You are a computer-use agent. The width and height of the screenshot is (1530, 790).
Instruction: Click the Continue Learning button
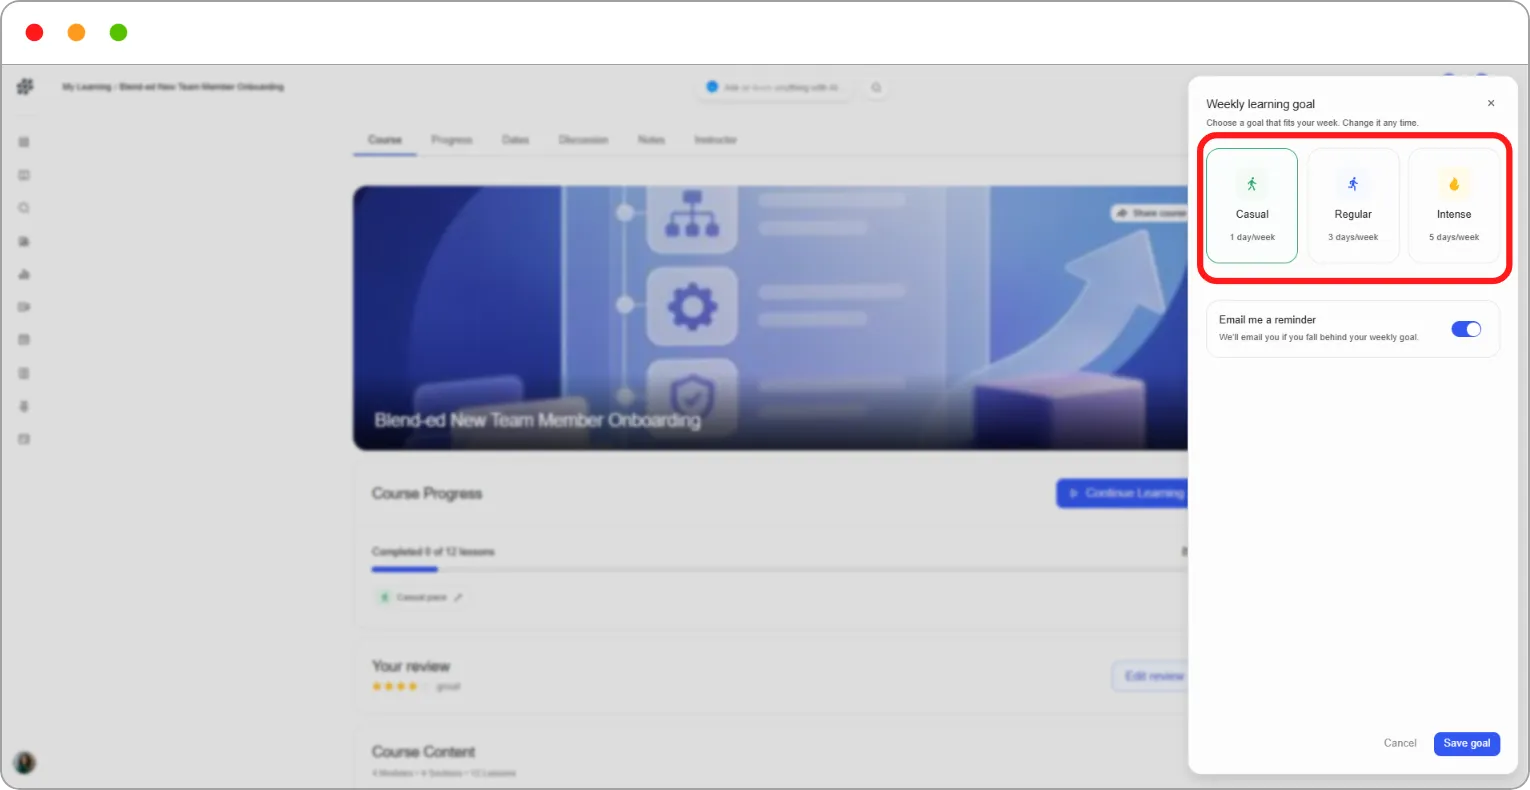coord(1122,493)
